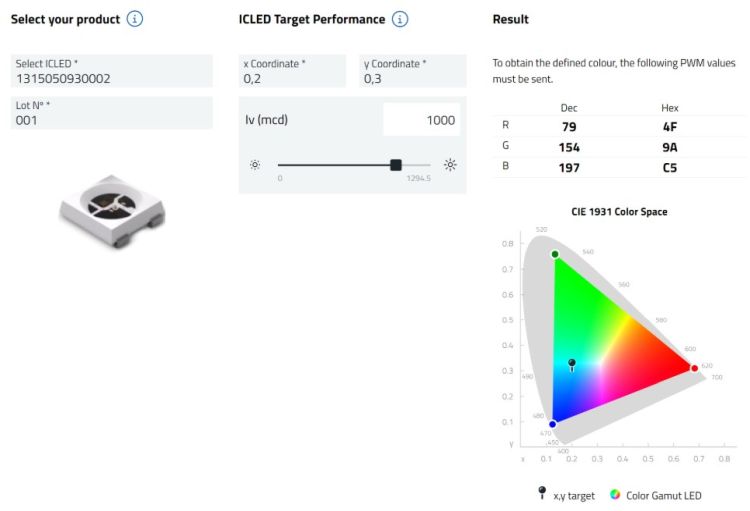
Task: Click the red channel hex value 4F
Action: coord(670,127)
